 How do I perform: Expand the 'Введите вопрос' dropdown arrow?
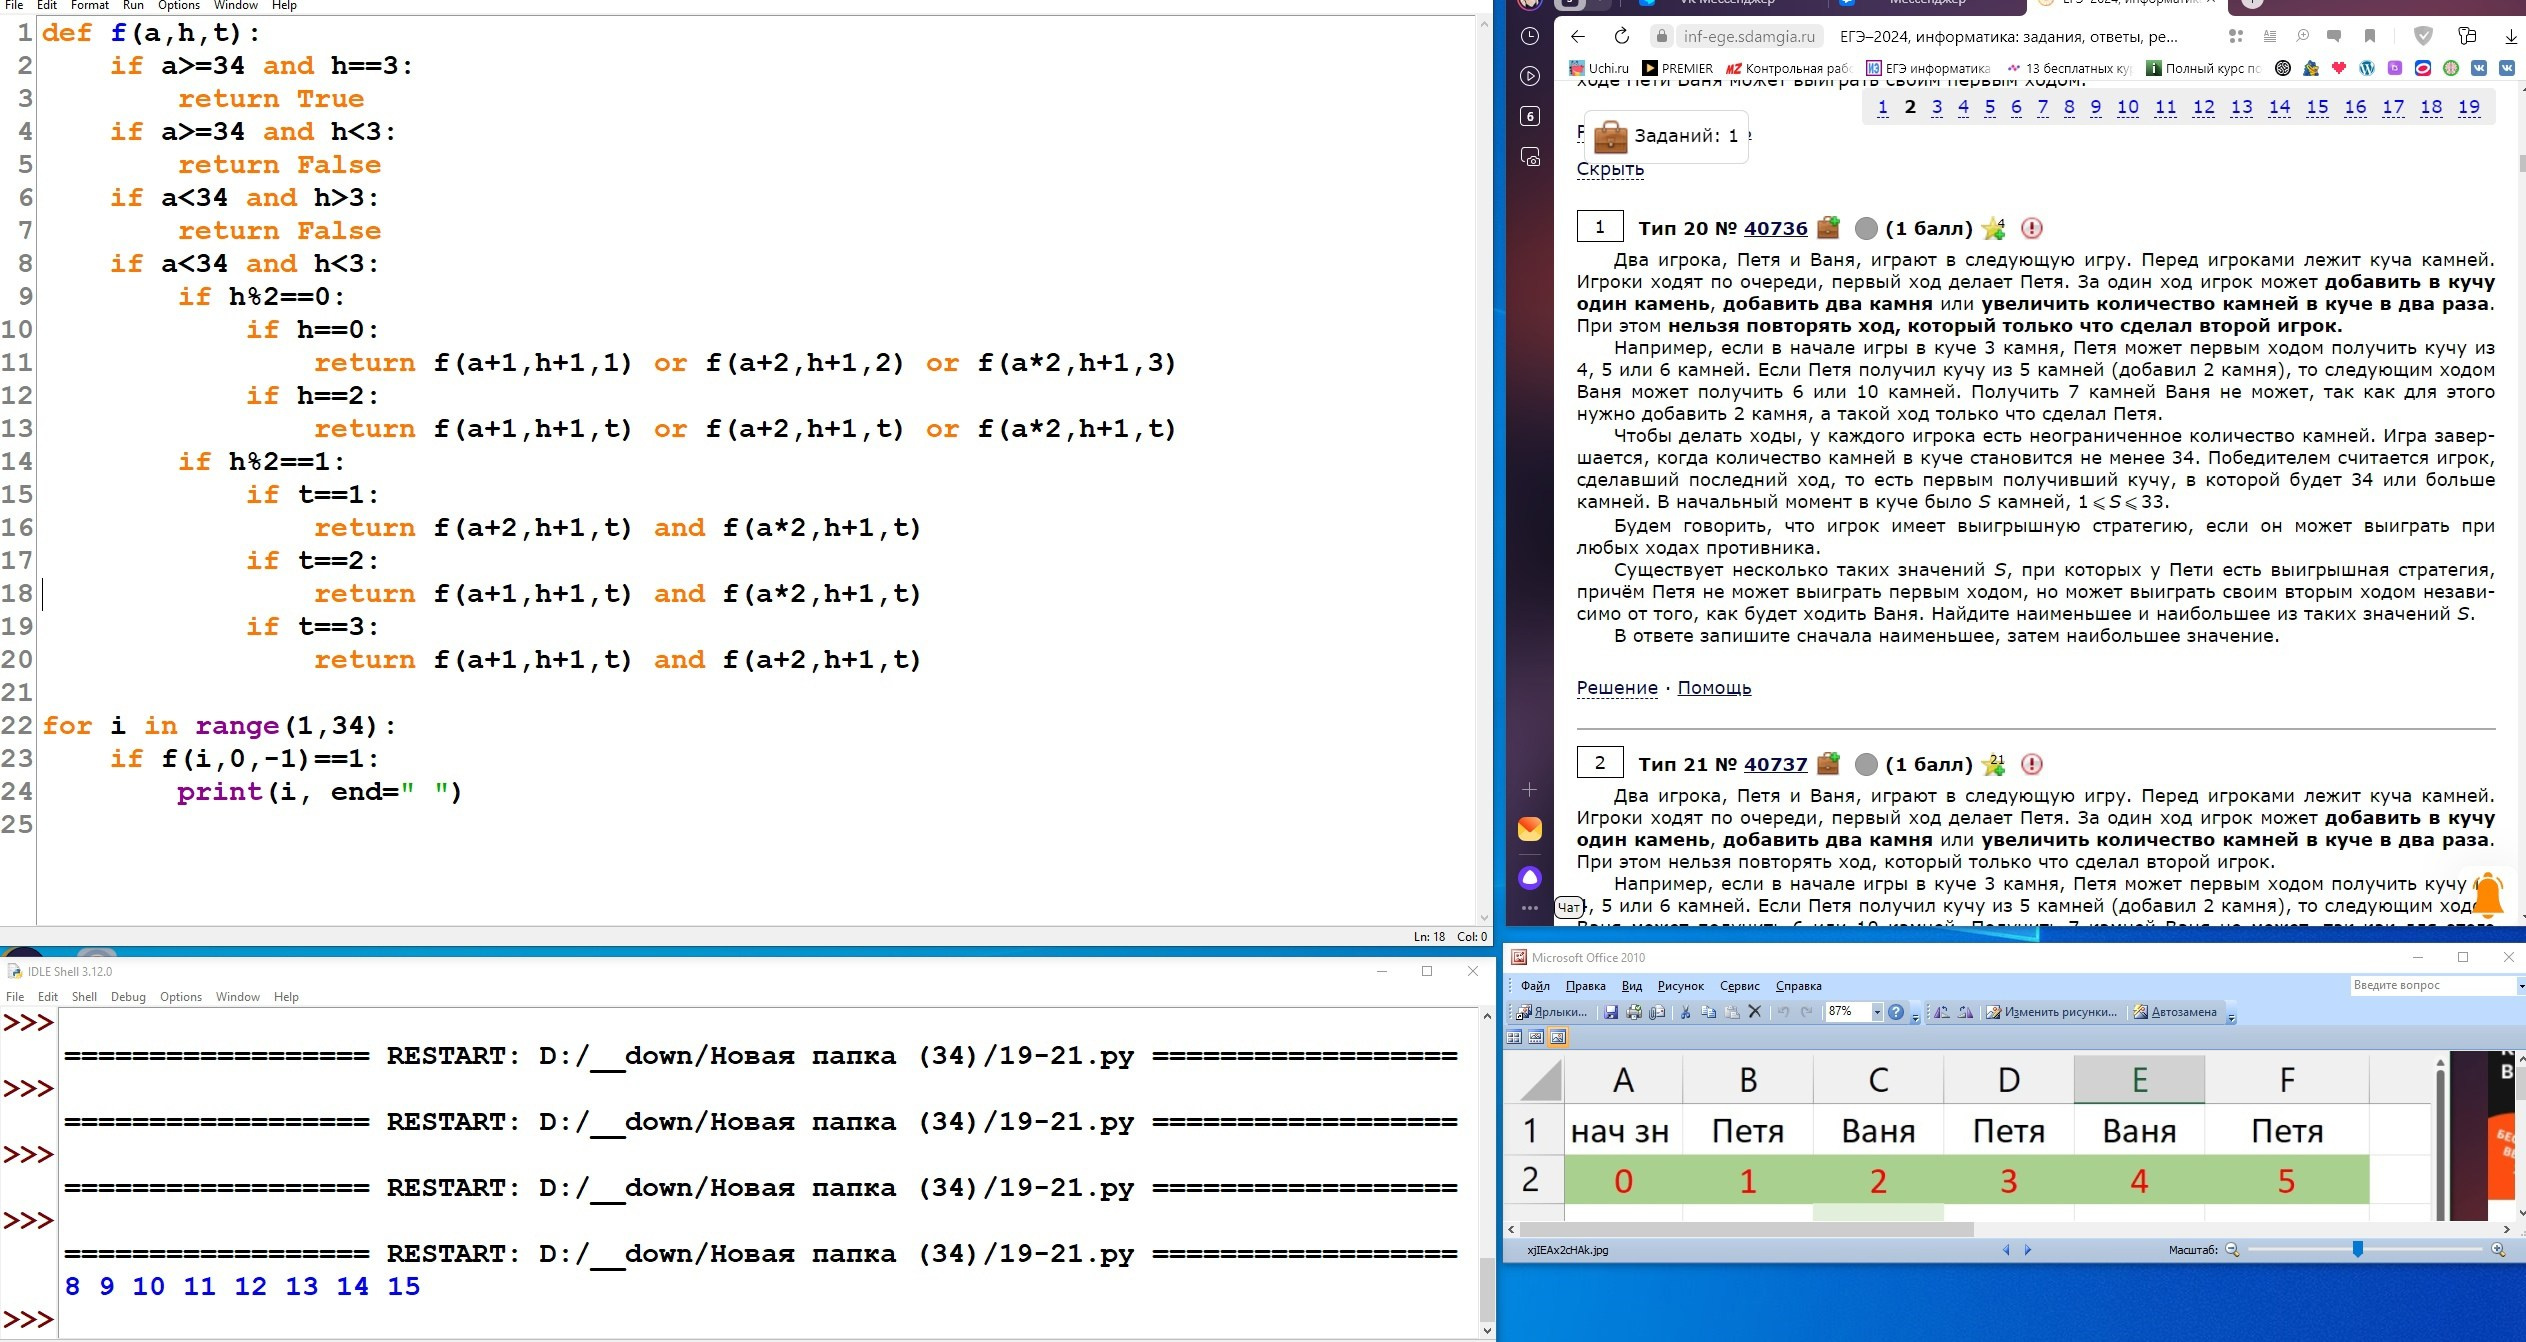coord(2519,986)
